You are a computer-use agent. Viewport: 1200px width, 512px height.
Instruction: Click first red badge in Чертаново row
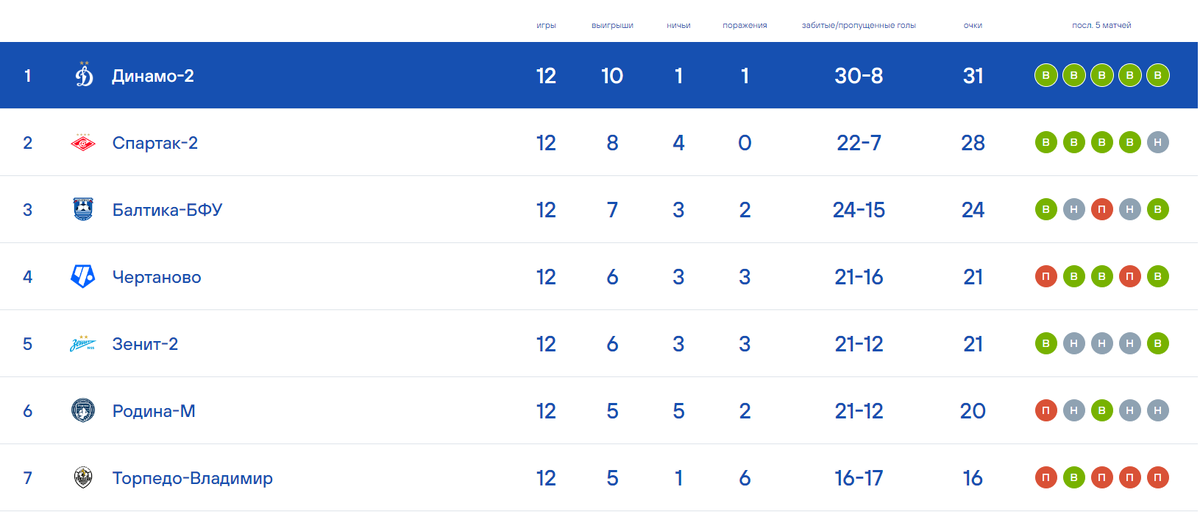coord(1046,277)
